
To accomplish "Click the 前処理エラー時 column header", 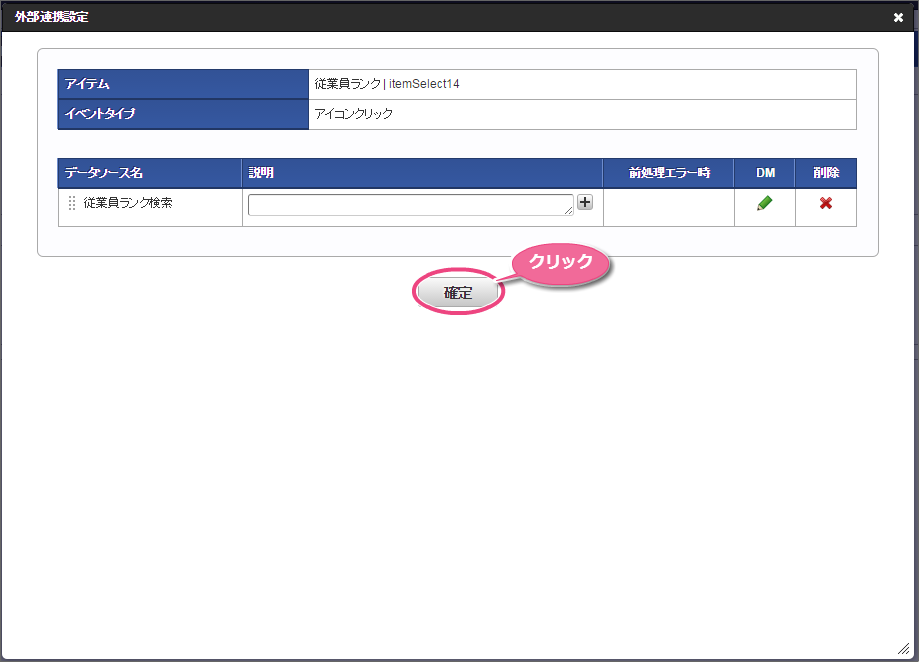I will pyautogui.click(x=669, y=173).
